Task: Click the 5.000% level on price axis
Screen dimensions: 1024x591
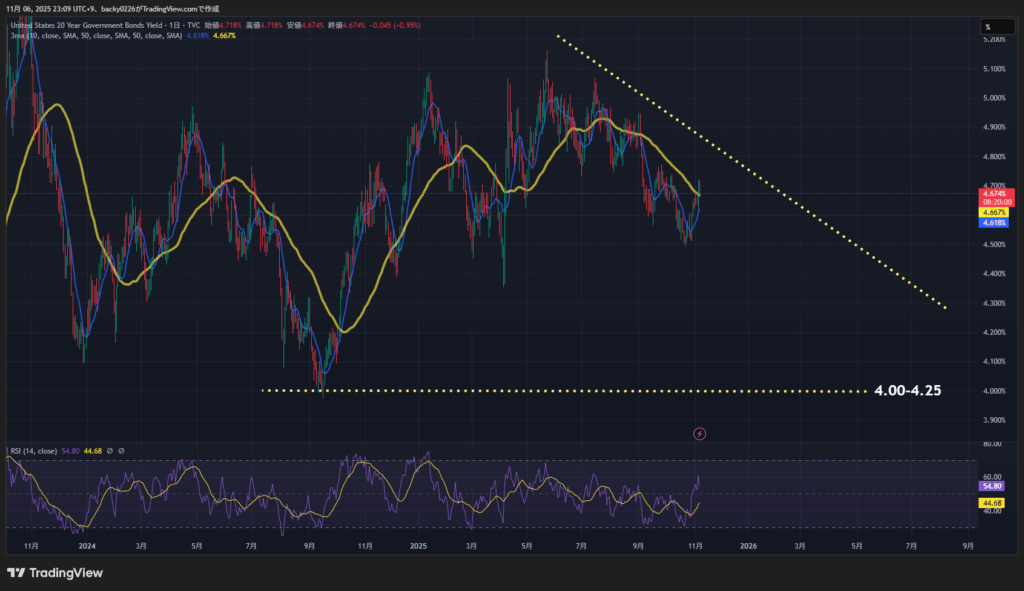Action: [x=994, y=98]
